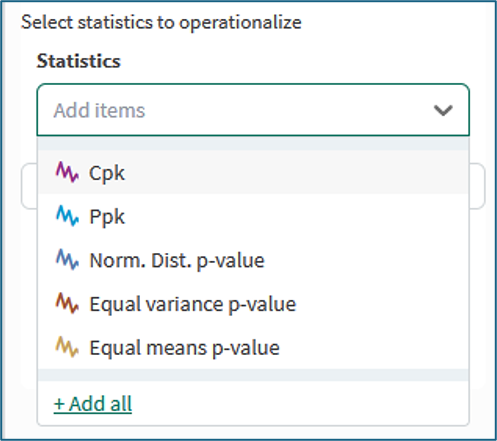Click the partly hidden box right of the dropdown
Viewport: 497px width, 441px height.
click(x=477, y=186)
